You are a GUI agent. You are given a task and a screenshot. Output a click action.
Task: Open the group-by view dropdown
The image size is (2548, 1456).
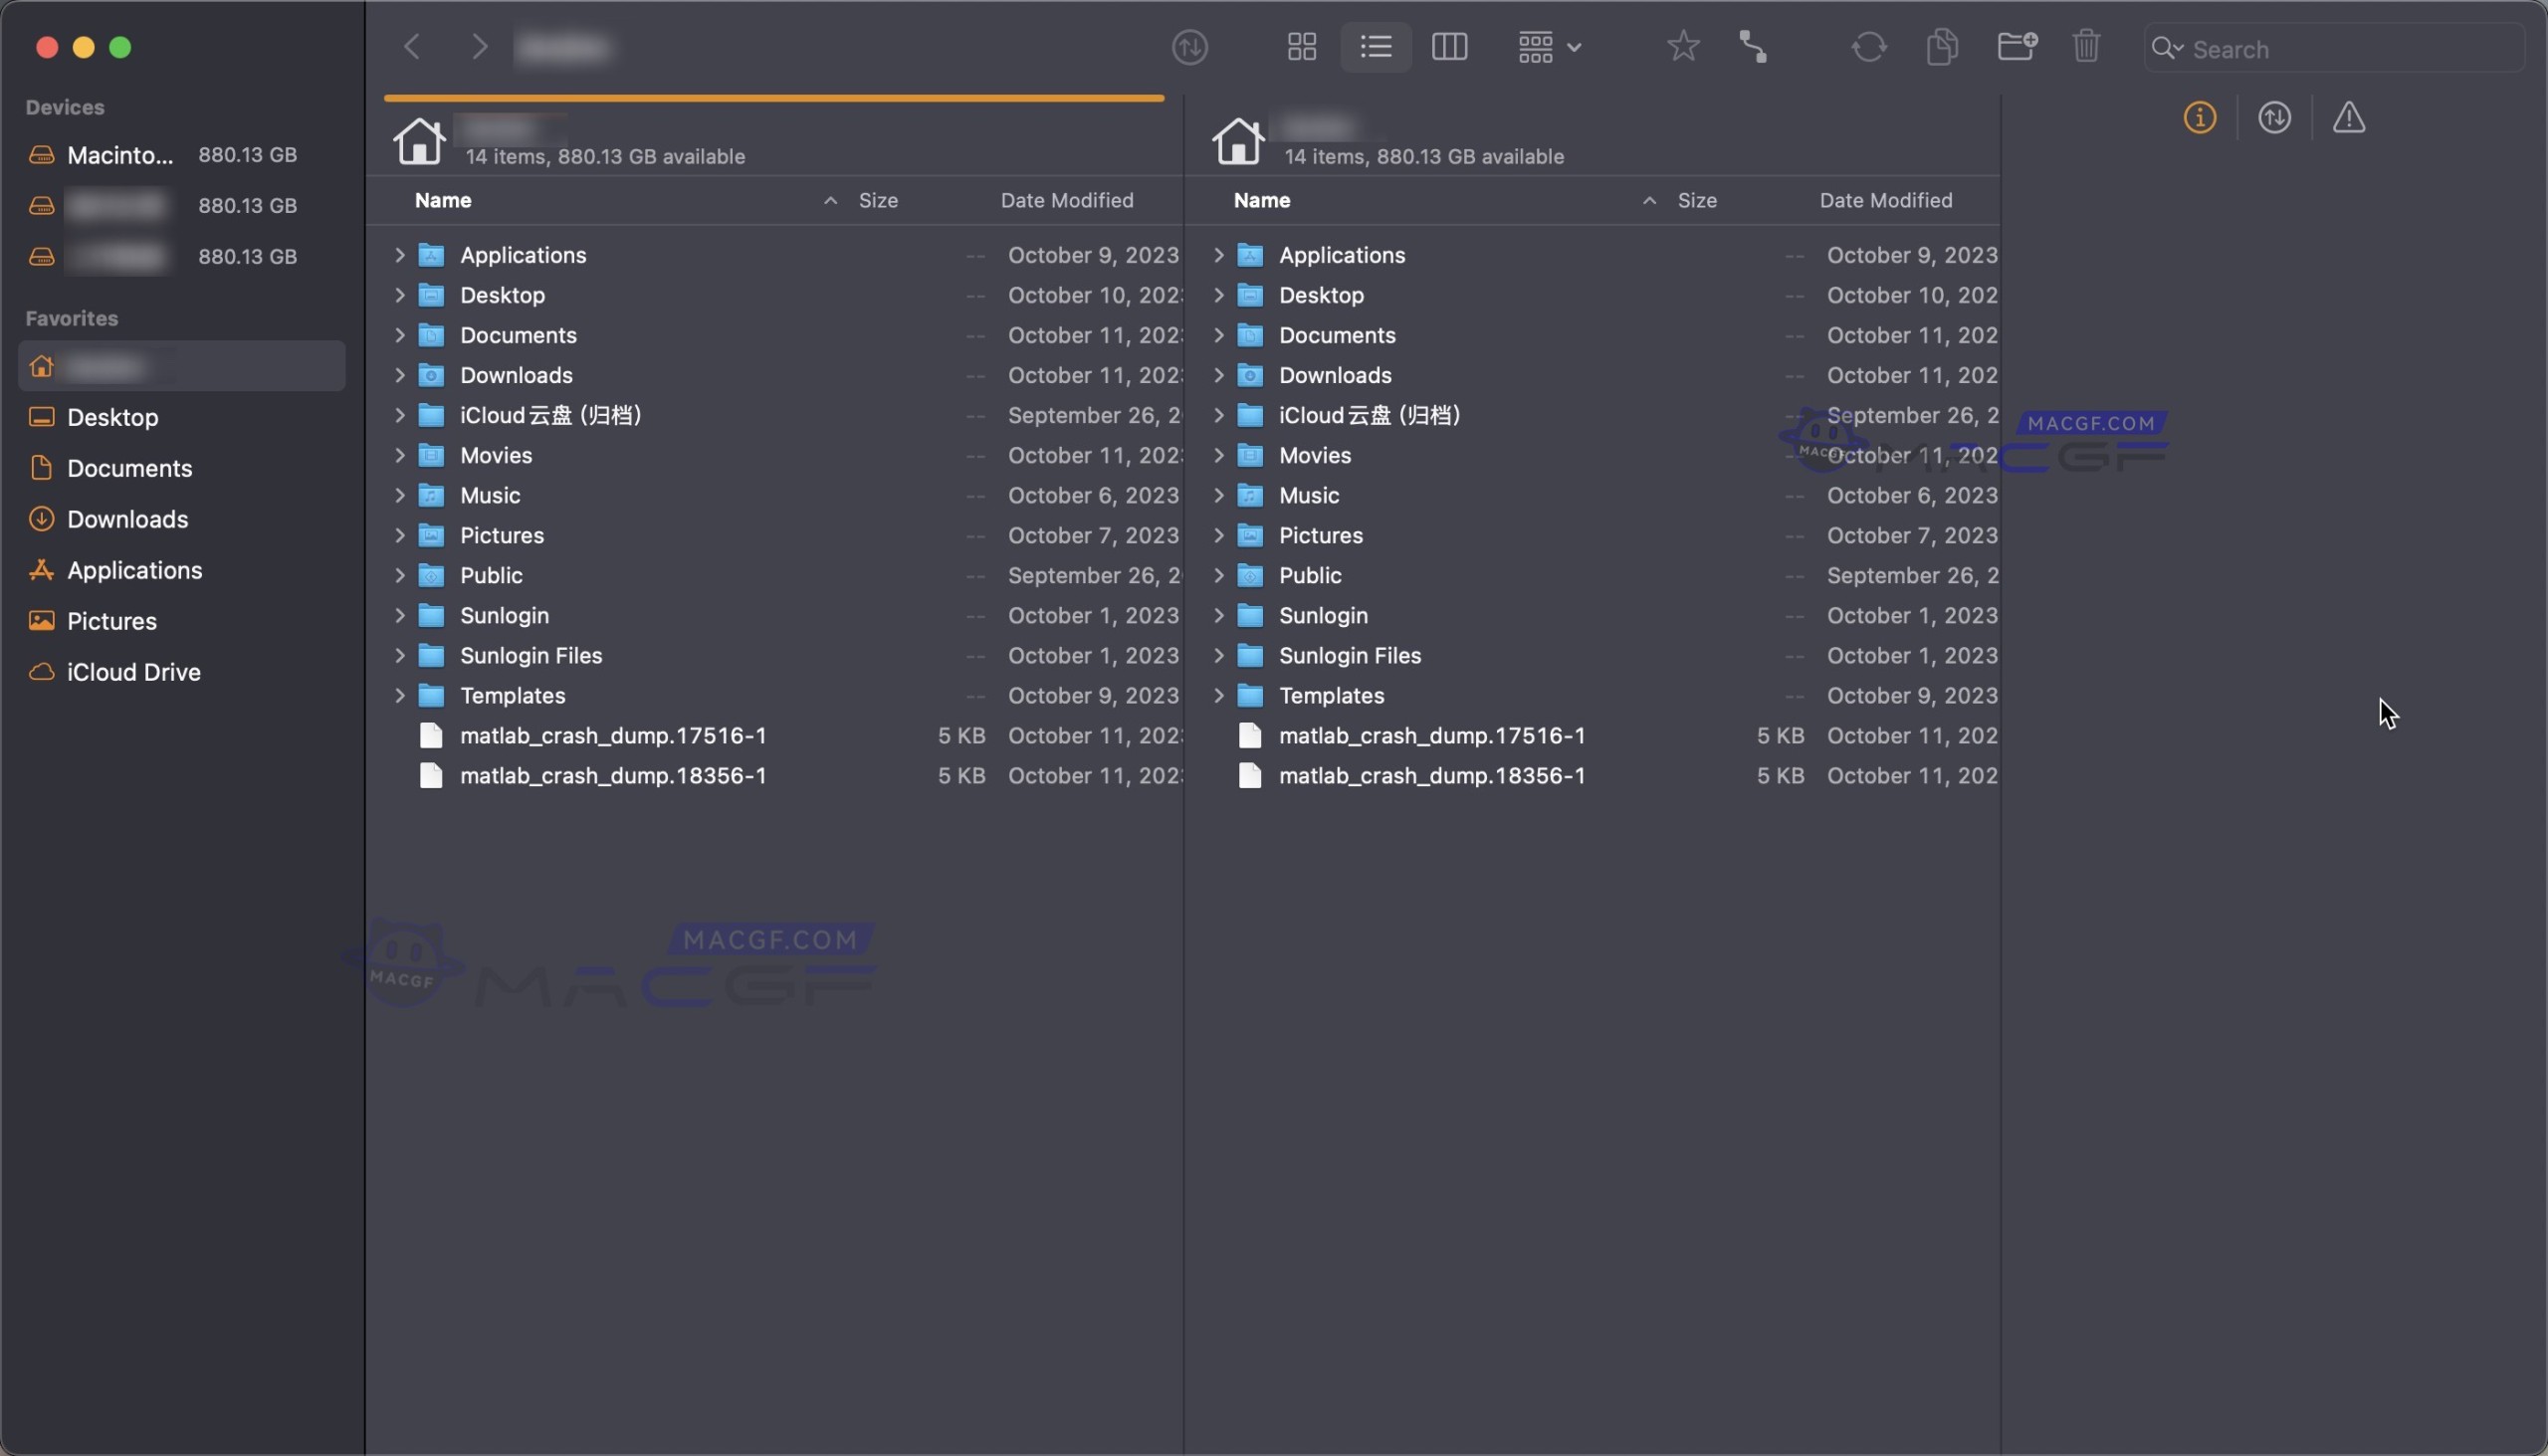coord(1548,47)
